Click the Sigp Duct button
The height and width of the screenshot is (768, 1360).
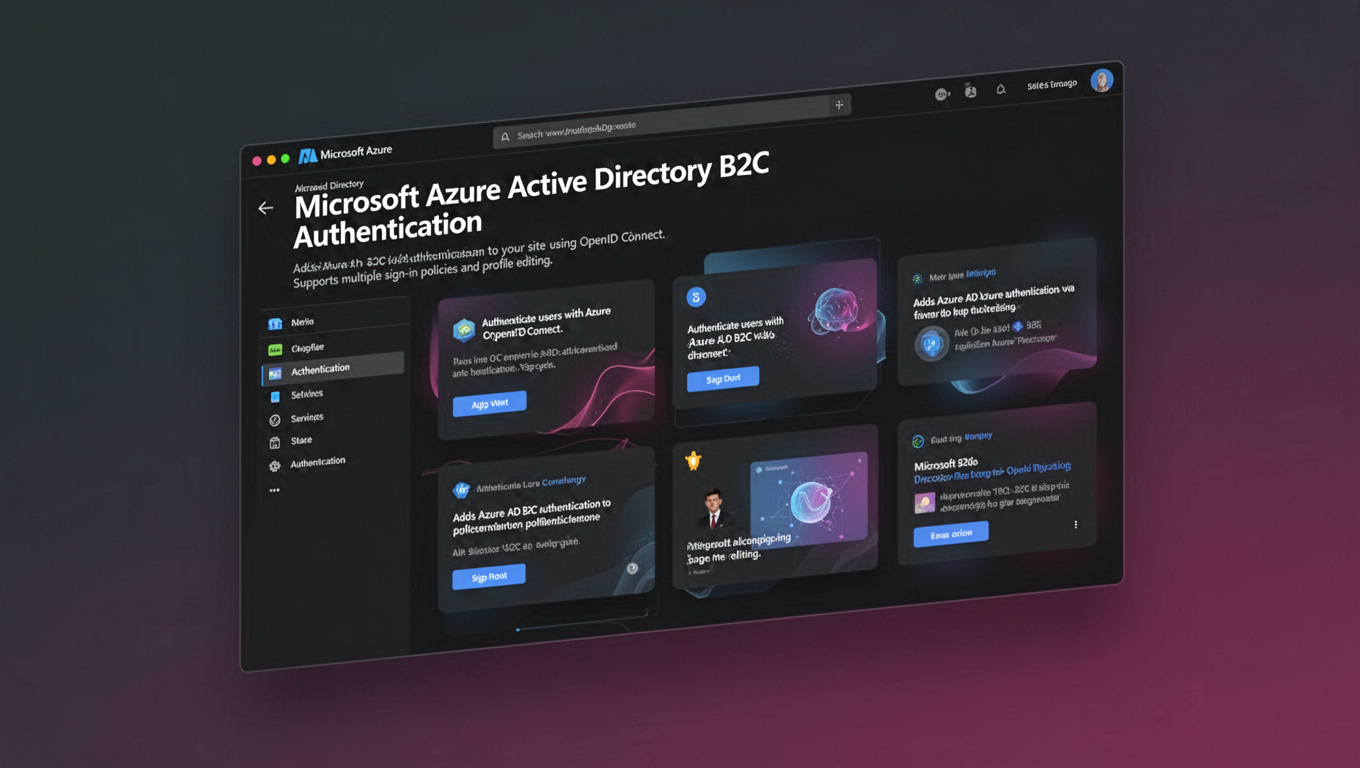pyautogui.click(x=723, y=379)
